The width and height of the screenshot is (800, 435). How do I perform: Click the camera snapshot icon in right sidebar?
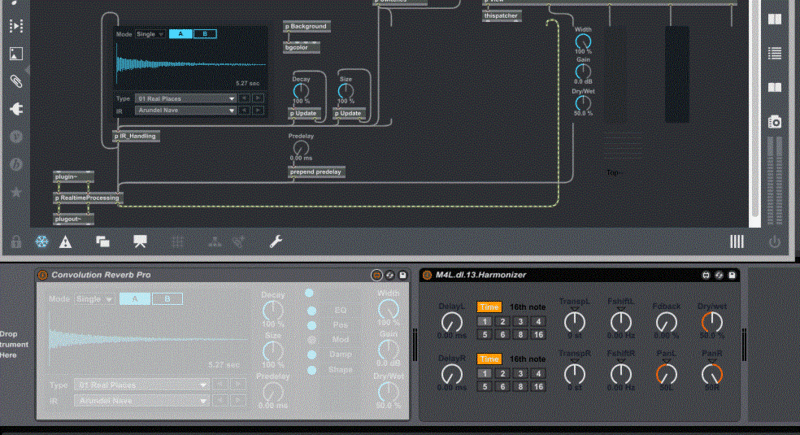tap(774, 121)
